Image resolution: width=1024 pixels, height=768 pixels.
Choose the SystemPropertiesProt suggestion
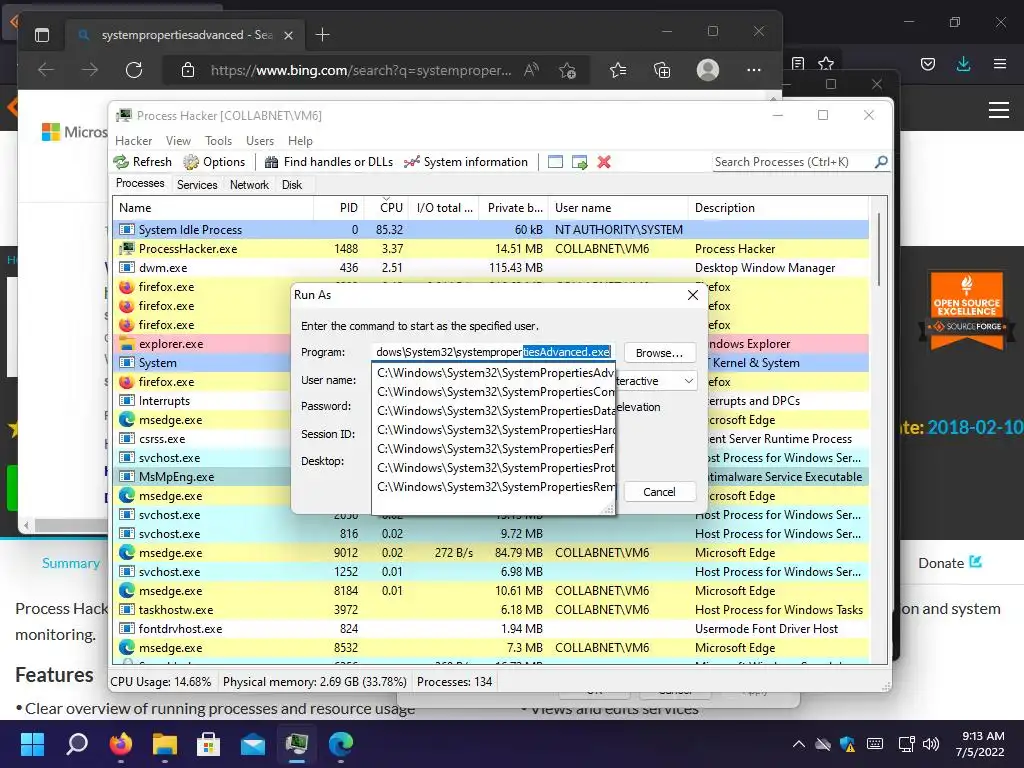click(x=494, y=468)
